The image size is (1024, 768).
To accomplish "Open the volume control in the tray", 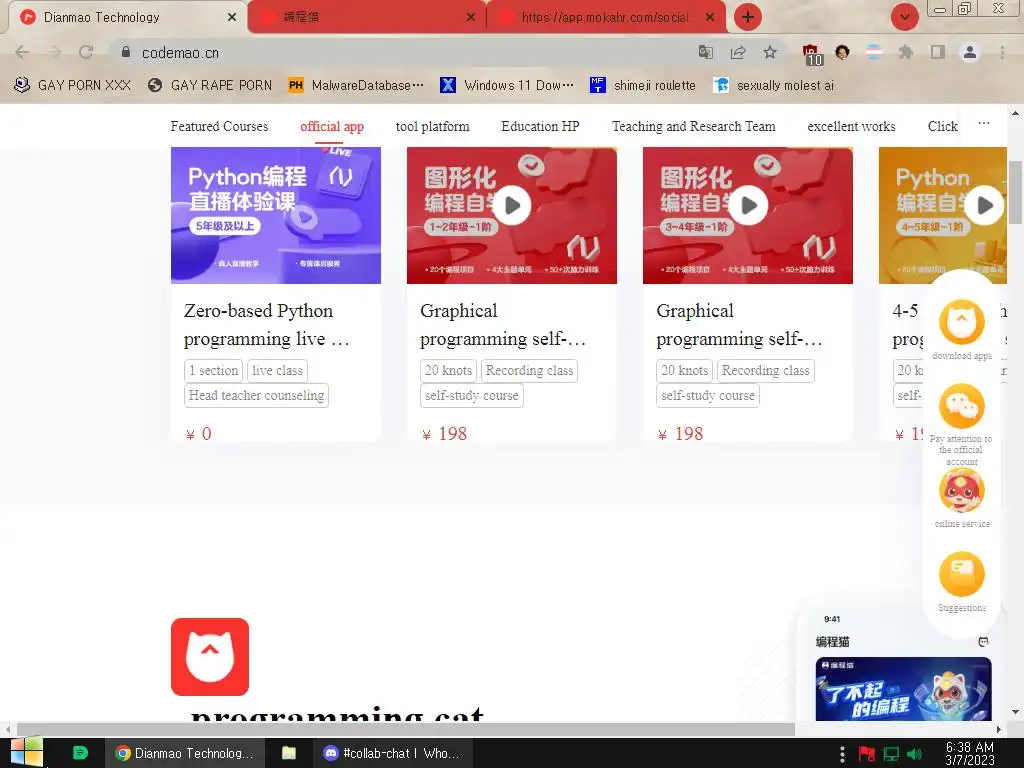I will [x=914, y=754].
